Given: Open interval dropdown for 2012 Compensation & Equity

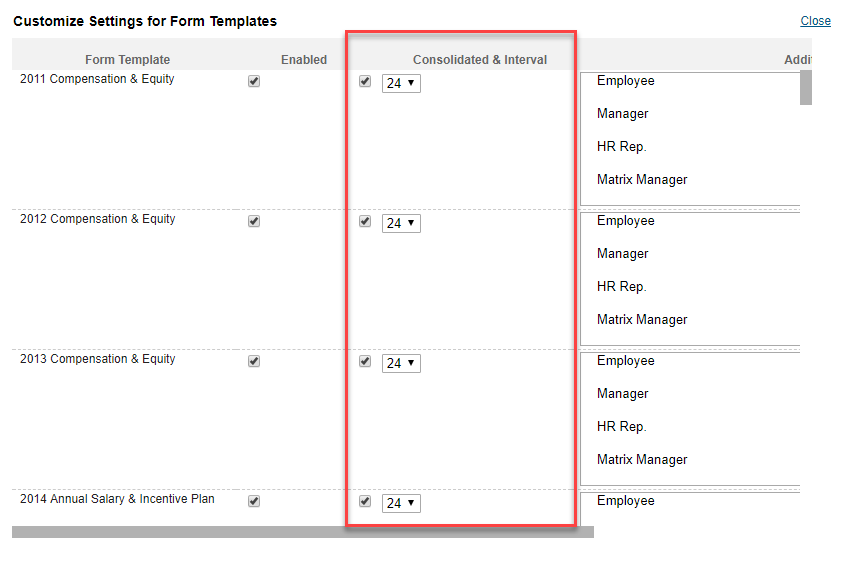Looking at the screenshot, I should pyautogui.click(x=401, y=224).
